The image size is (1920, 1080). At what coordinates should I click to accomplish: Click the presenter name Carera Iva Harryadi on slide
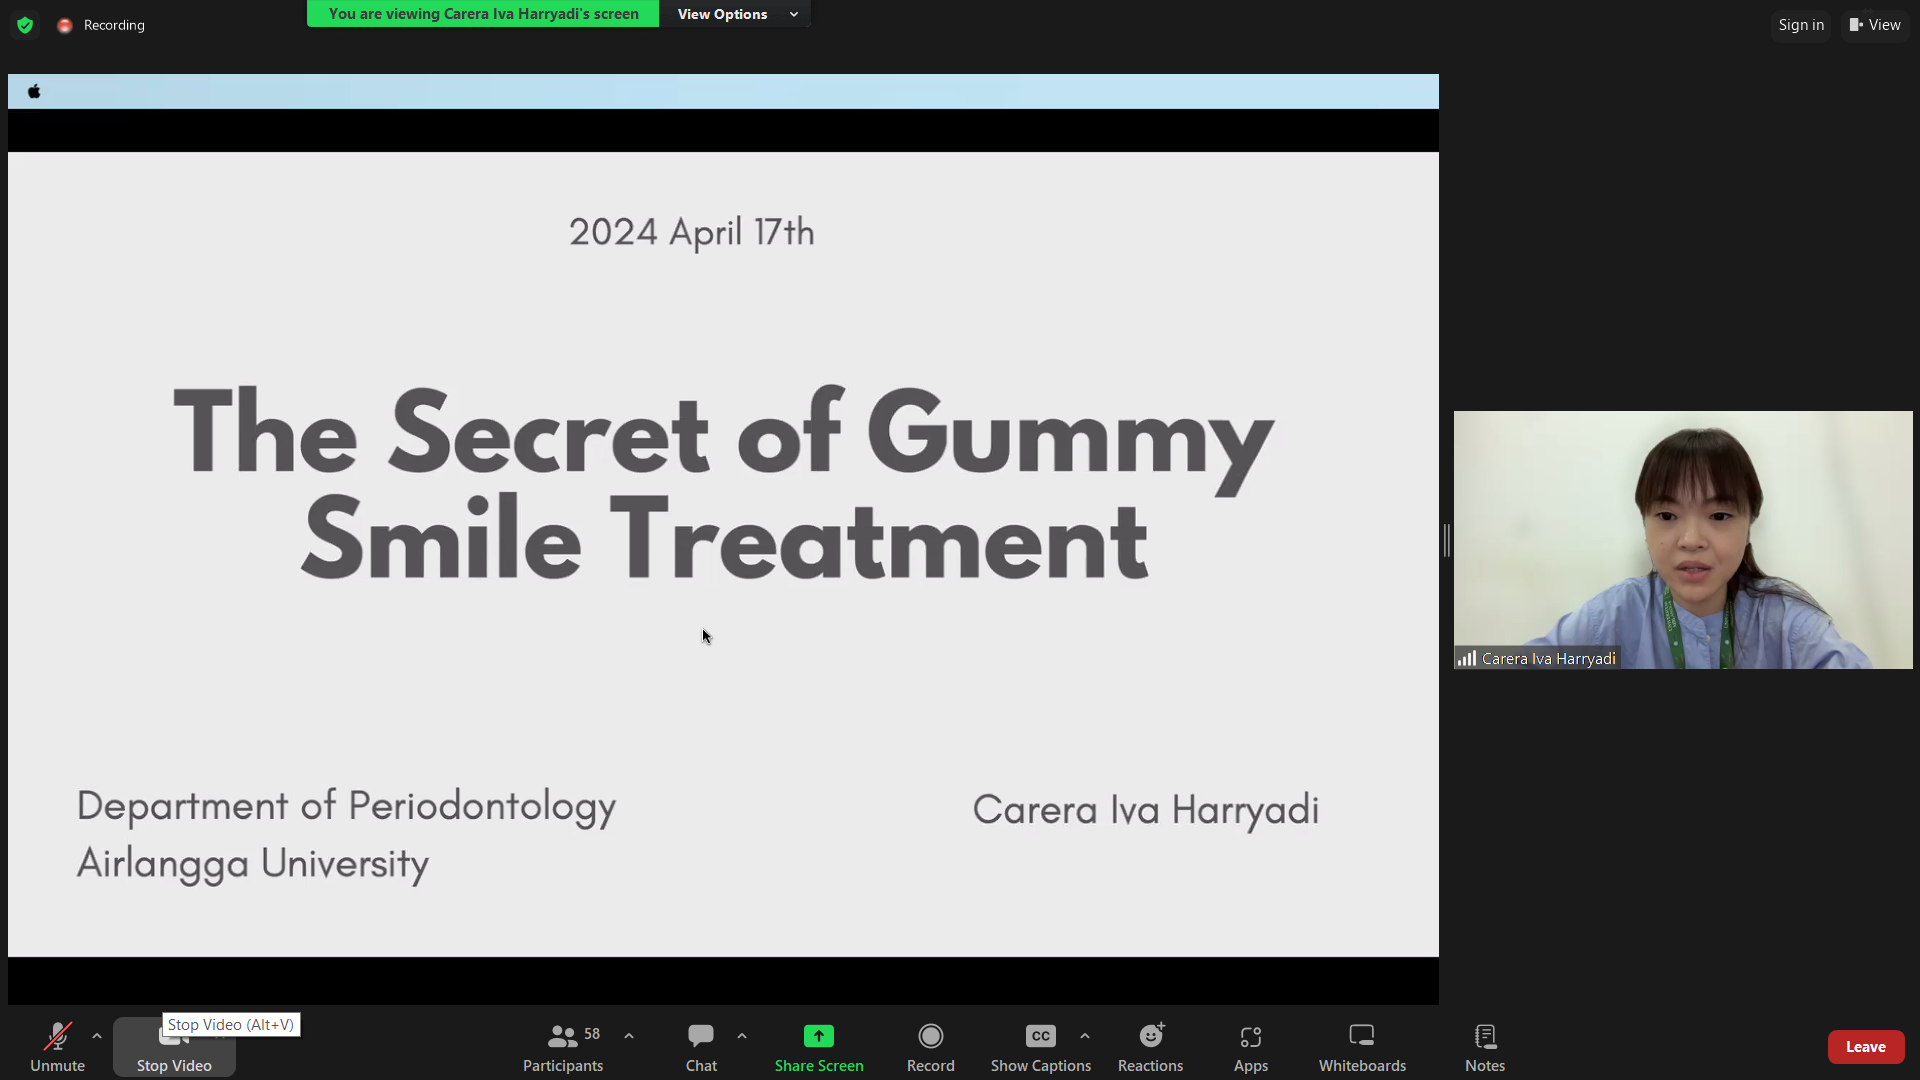1146,810
